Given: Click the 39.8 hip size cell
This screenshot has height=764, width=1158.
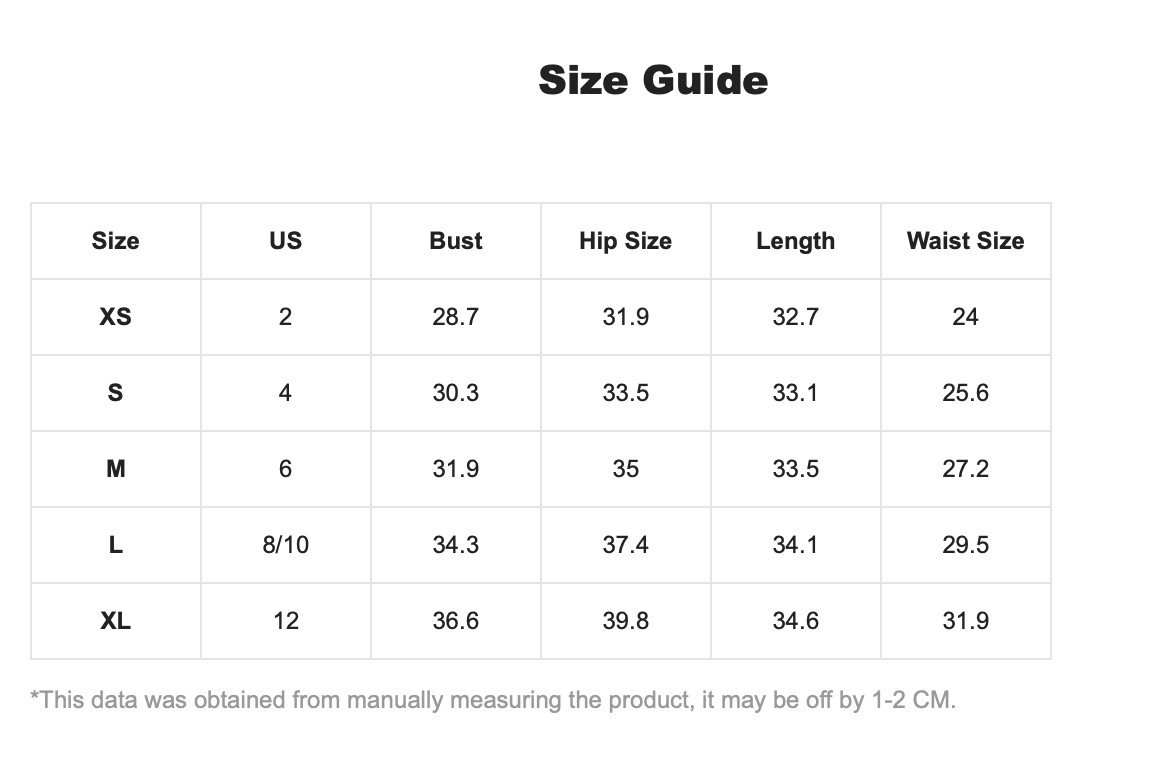Looking at the screenshot, I should pyautogui.click(x=626, y=621).
